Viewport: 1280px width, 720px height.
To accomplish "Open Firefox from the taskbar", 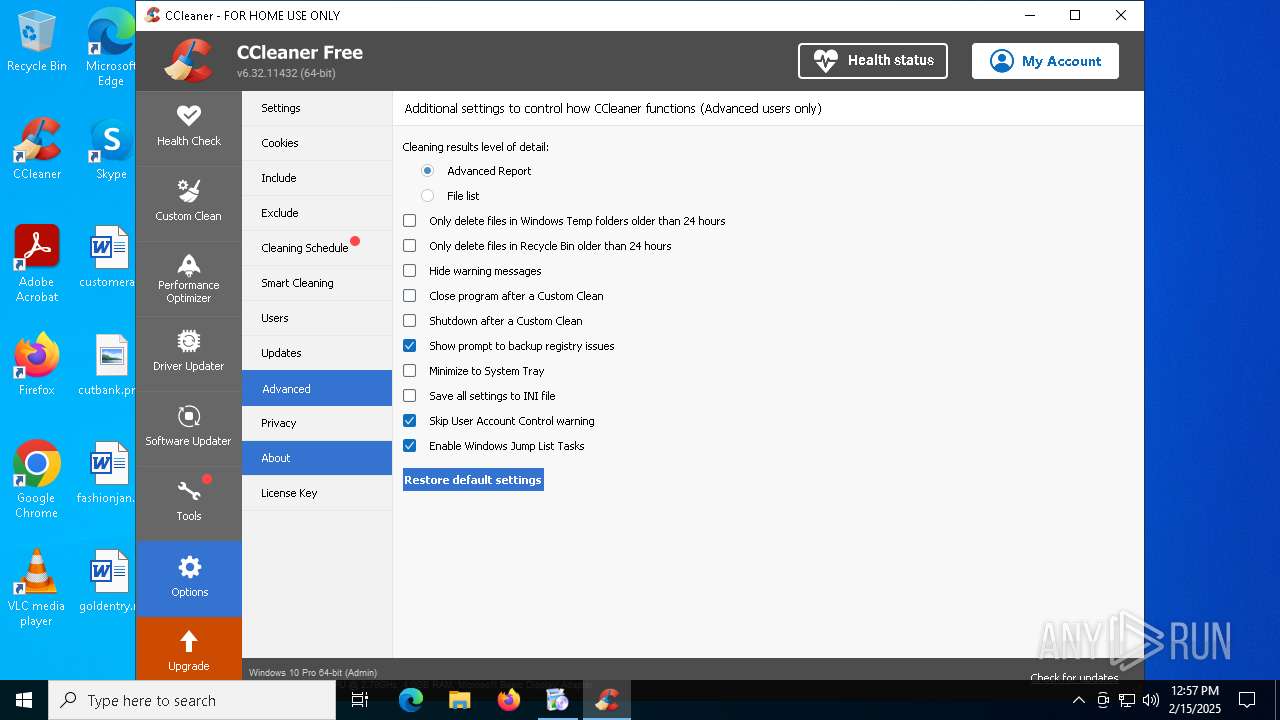I will coord(509,700).
